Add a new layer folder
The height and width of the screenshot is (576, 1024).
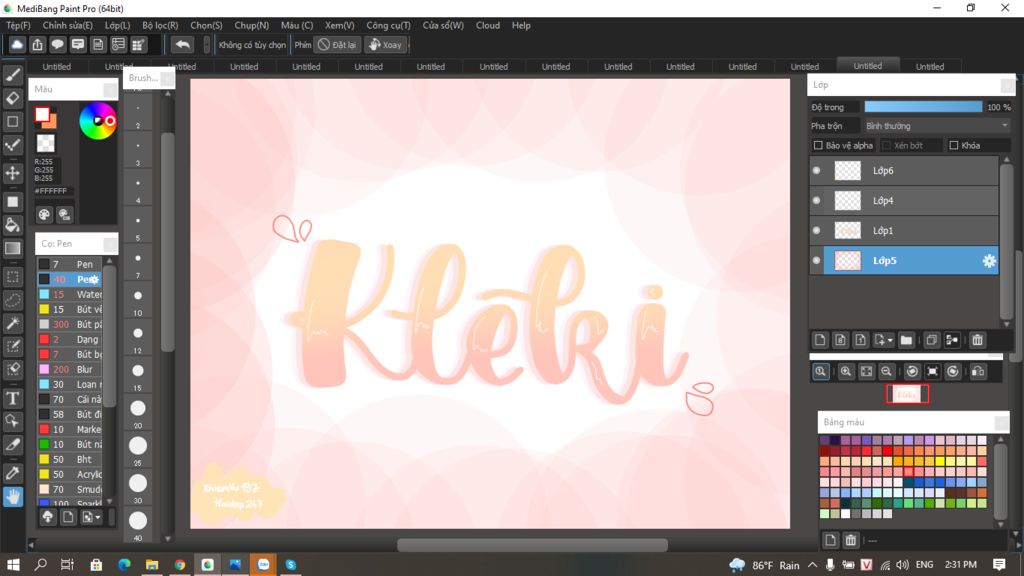(x=906, y=340)
